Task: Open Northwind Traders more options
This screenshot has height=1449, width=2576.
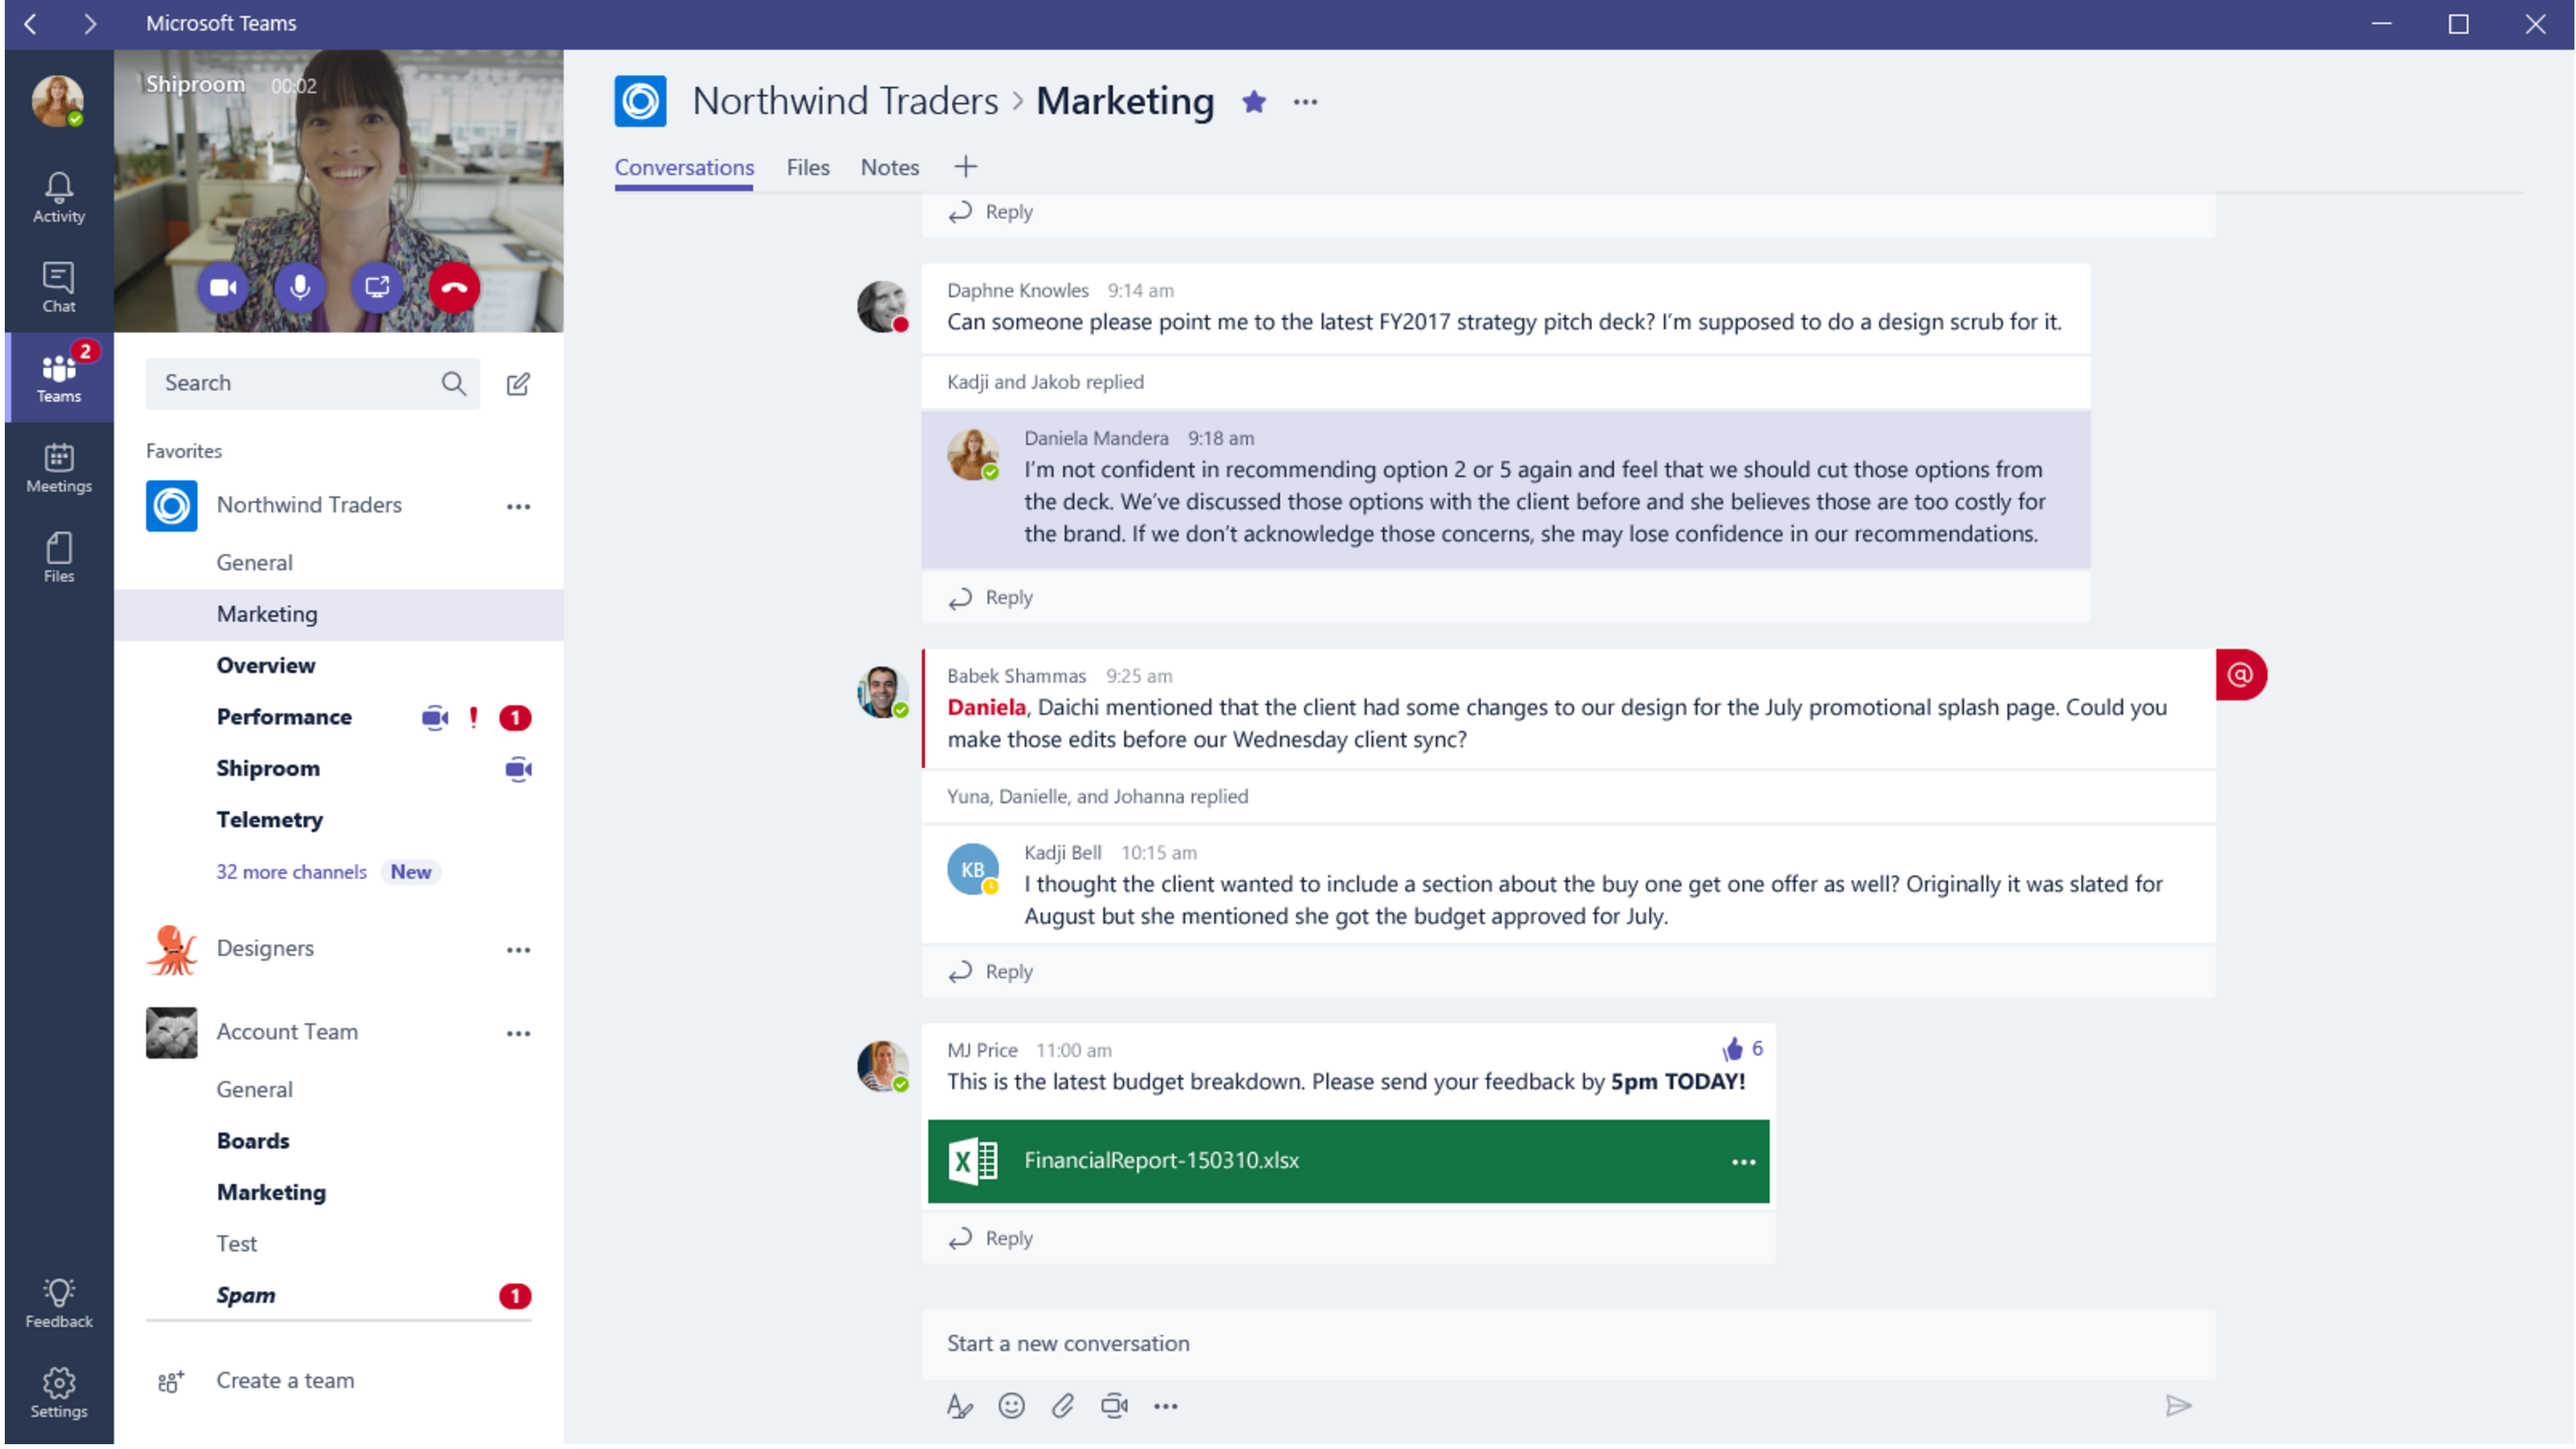Action: [518, 507]
